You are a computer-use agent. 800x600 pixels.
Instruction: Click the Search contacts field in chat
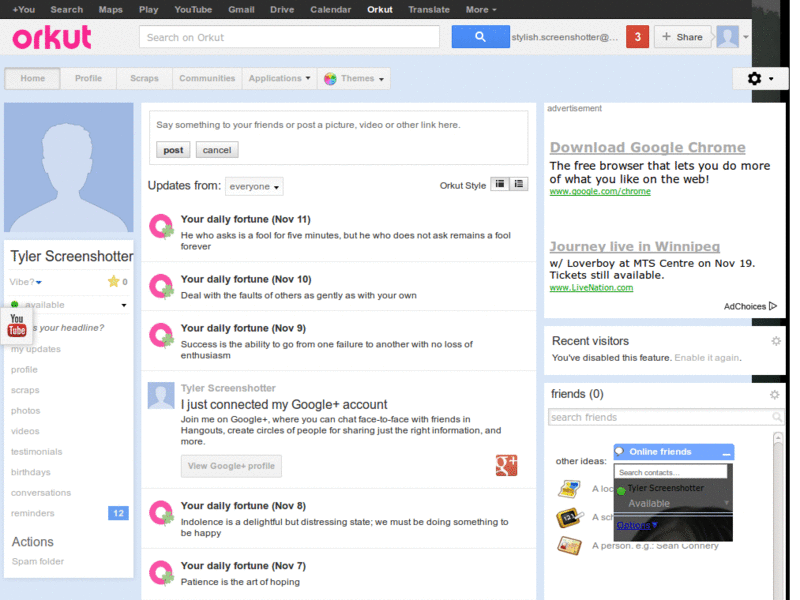click(x=670, y=472)
